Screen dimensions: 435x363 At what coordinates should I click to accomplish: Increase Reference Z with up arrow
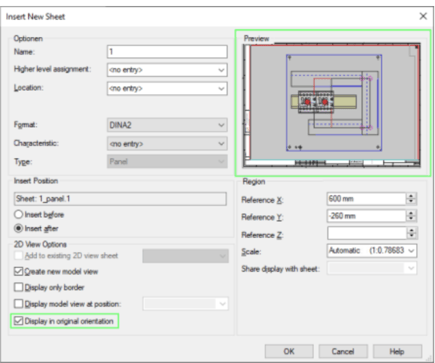[411, 230]
